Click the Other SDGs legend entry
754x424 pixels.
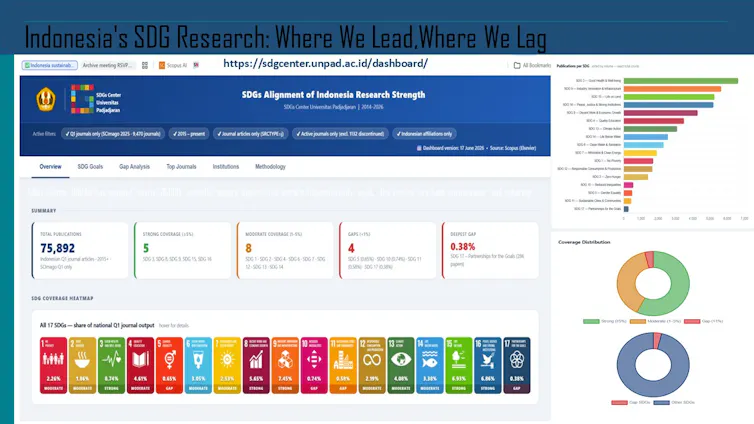point(674,402)
